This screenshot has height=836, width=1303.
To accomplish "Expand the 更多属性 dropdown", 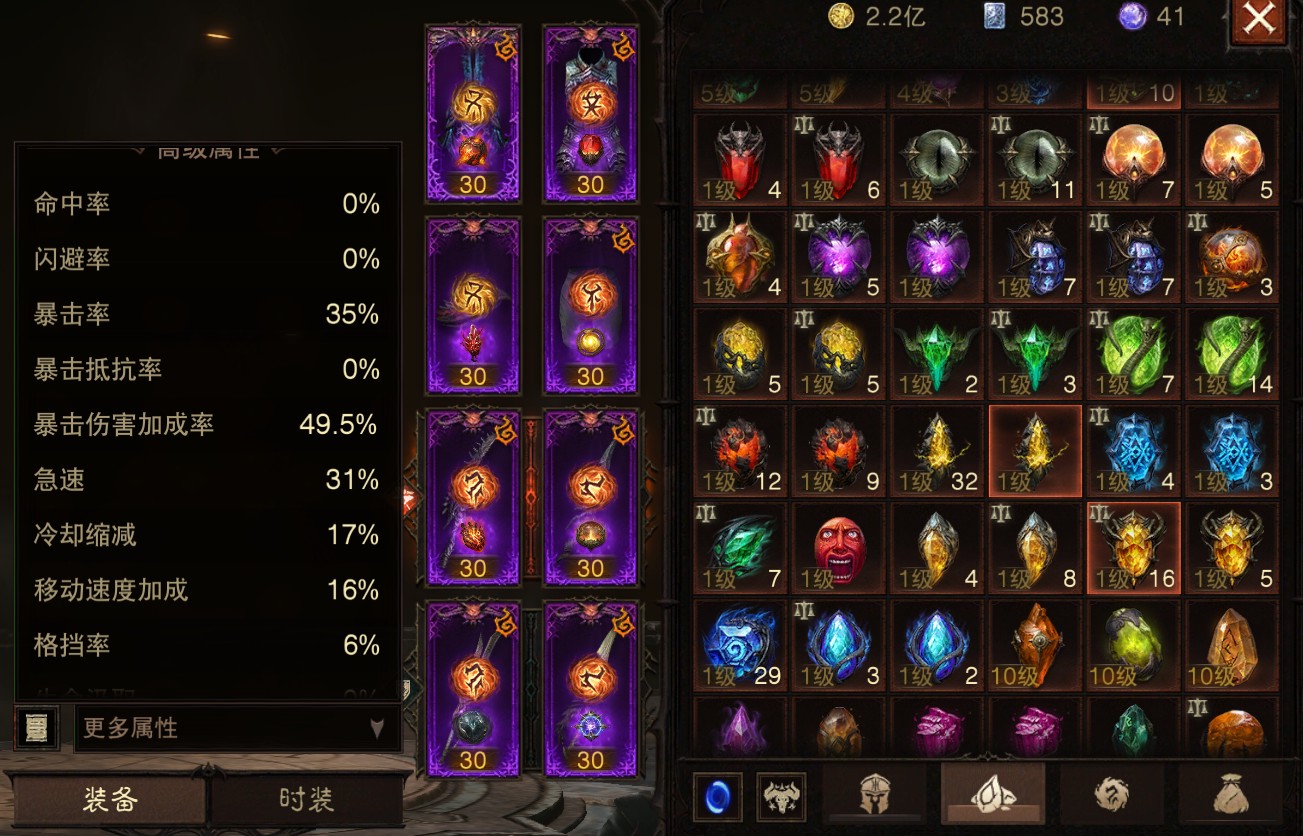I will point(237,728).
